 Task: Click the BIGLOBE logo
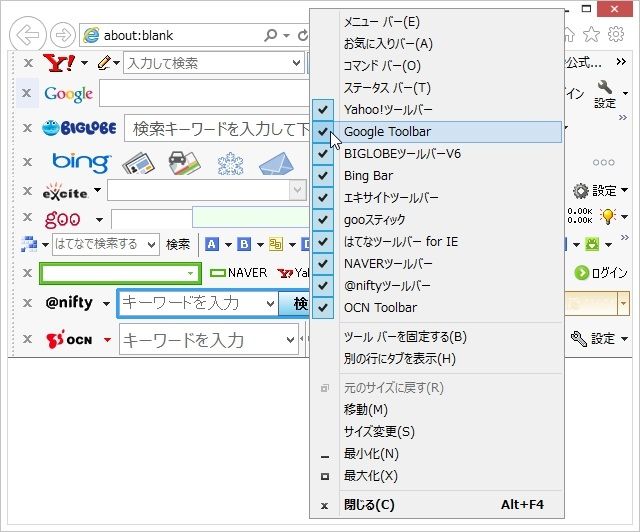[x=79, y=128]
